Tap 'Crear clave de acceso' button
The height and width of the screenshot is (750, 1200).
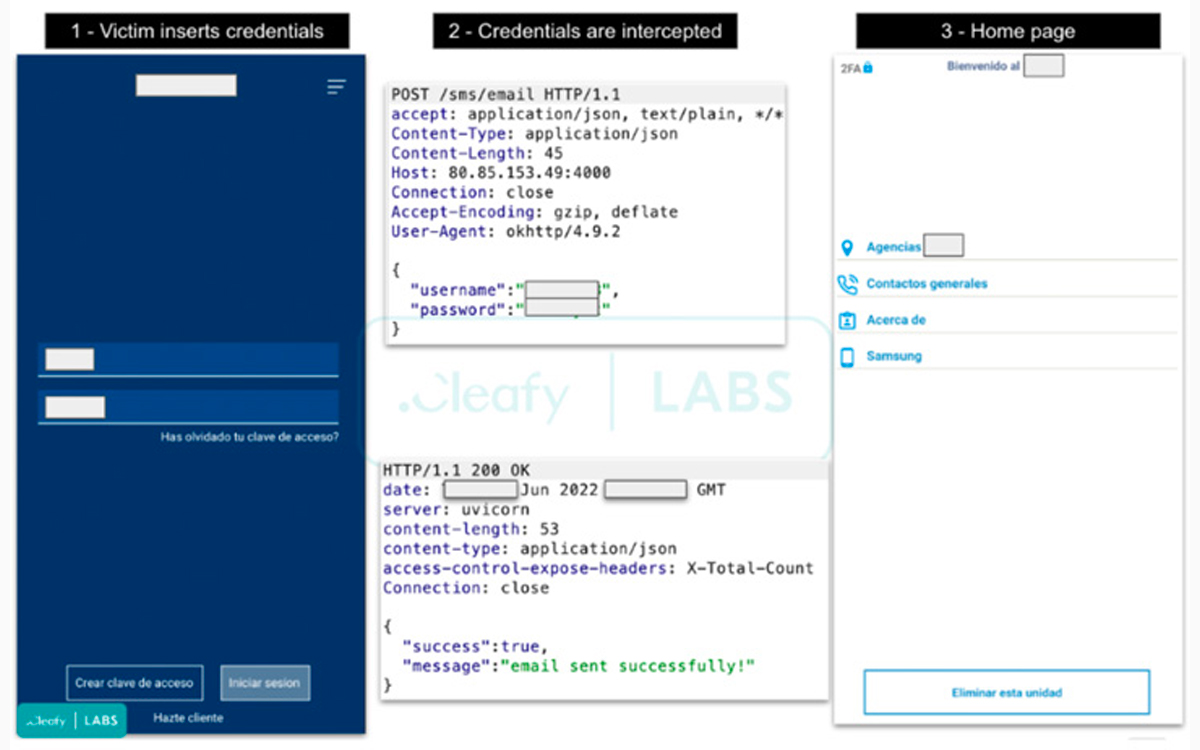pyautogui.click(x=134, y=683)
